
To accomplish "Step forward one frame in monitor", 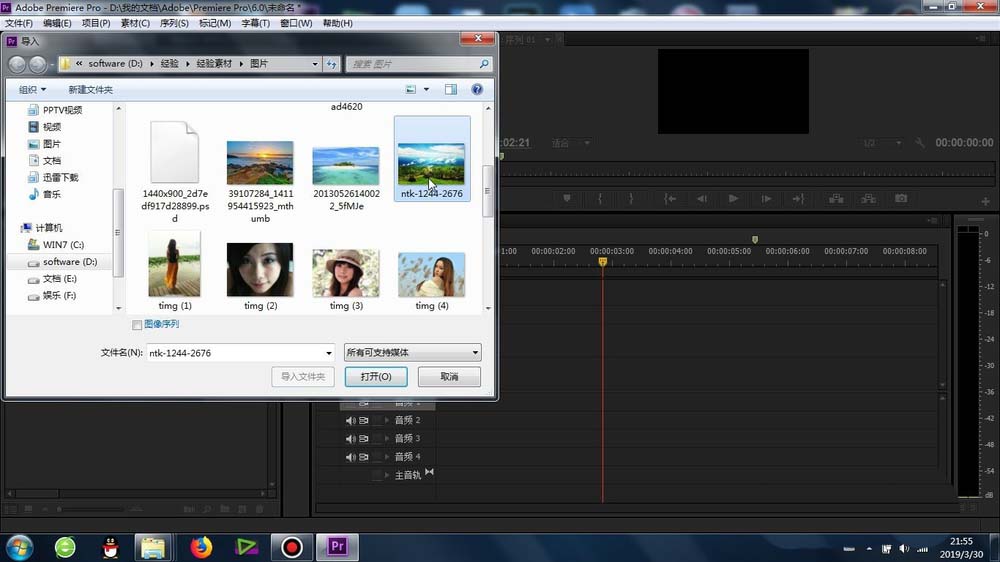I will point(766,198).
